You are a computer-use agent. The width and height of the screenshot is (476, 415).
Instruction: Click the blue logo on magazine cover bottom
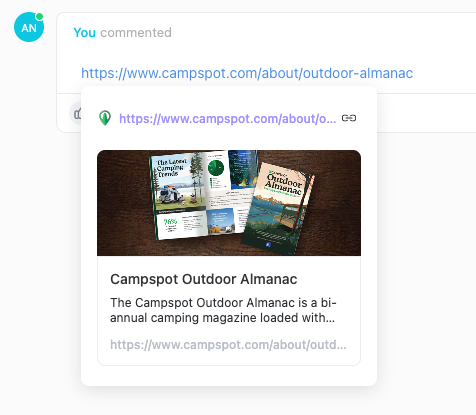coord(268,244)
